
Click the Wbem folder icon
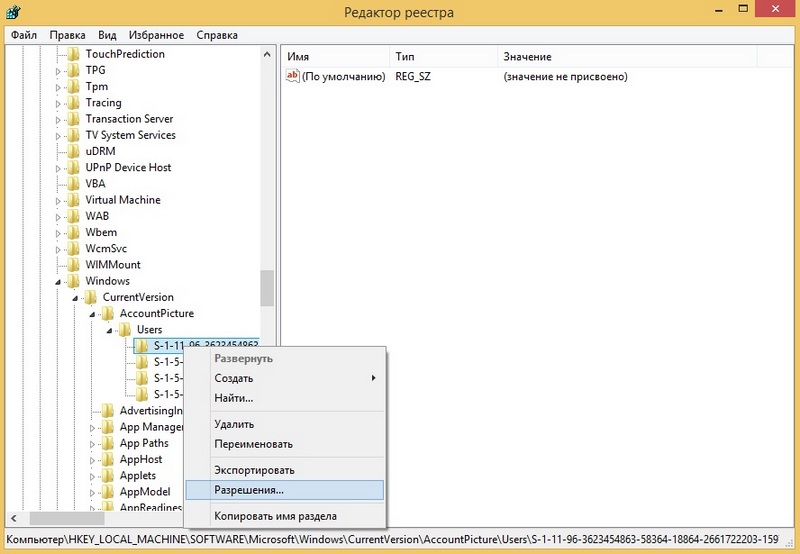73,232
